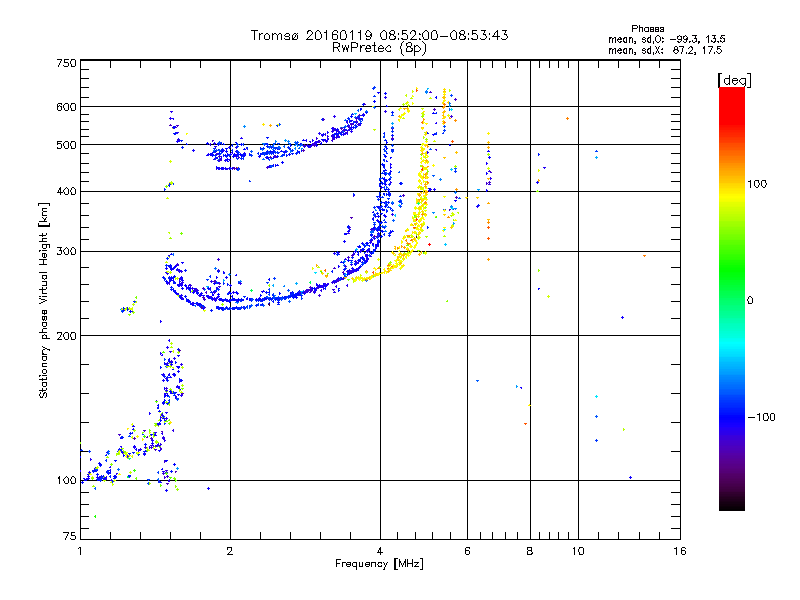Click the '75' y-axis tick label
The height and width of the screenshot is (600, 800).
70,536
